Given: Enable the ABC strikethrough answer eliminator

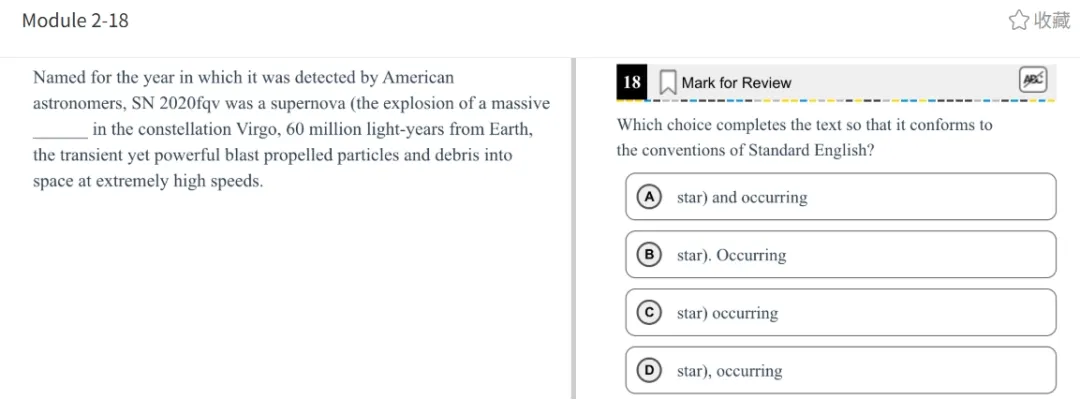Looking at the screenshot, I should tap(1032, 80).
